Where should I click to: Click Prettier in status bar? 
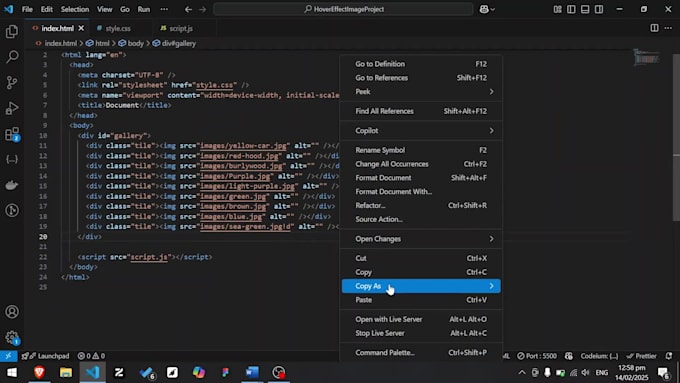pos(641,356)
